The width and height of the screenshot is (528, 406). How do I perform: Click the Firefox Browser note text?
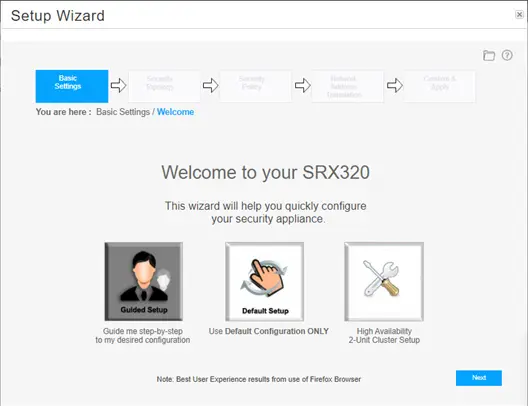coord(259,379)
